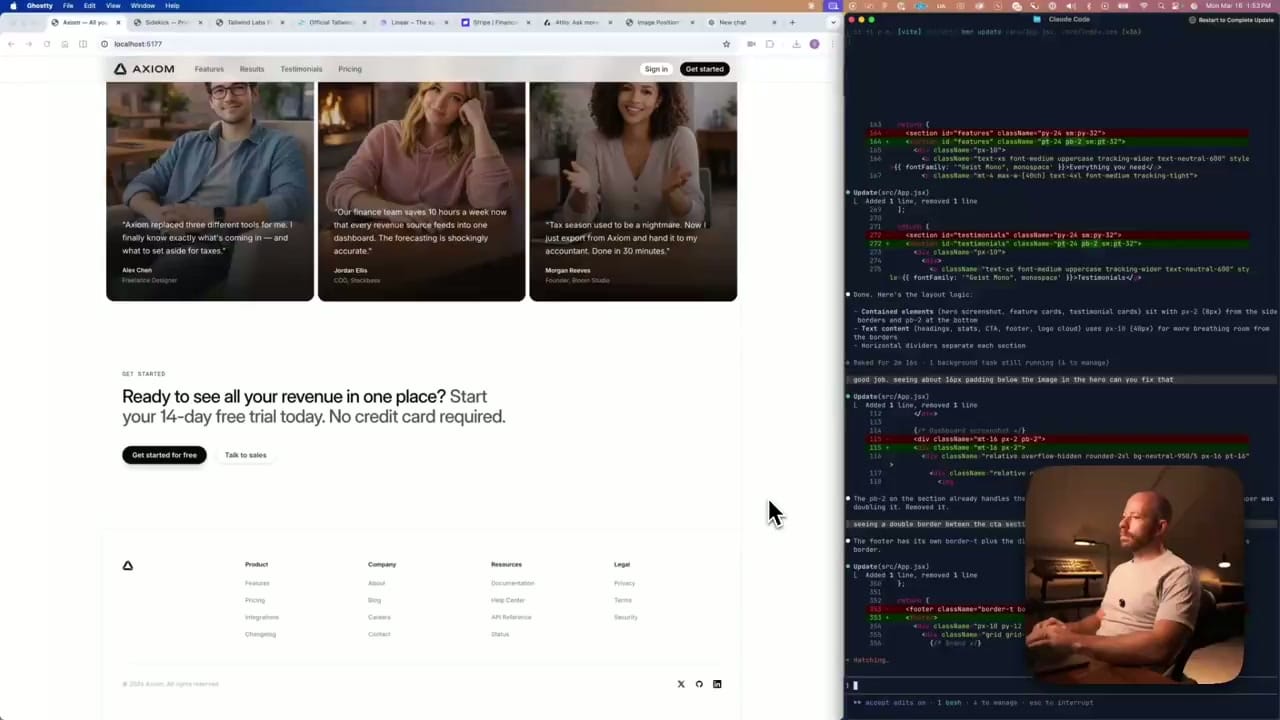Click Restart to Complete Update in terminal
Image resolution: width=1280 pixels, height=720 pixels.
(1234, 20)
